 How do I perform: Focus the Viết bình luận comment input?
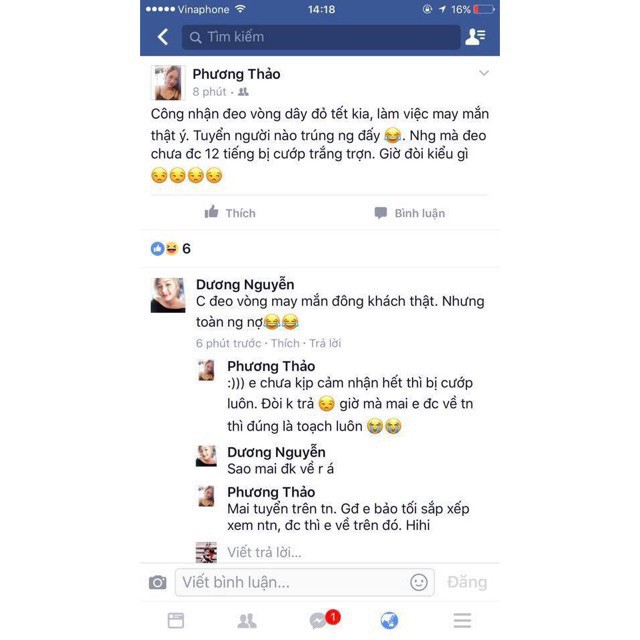click(304, 582)
